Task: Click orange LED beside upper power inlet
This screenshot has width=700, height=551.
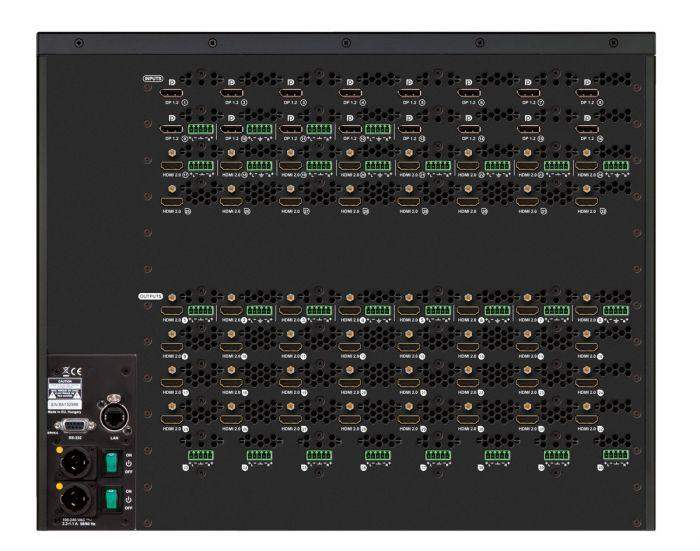Action: point(59,450)
